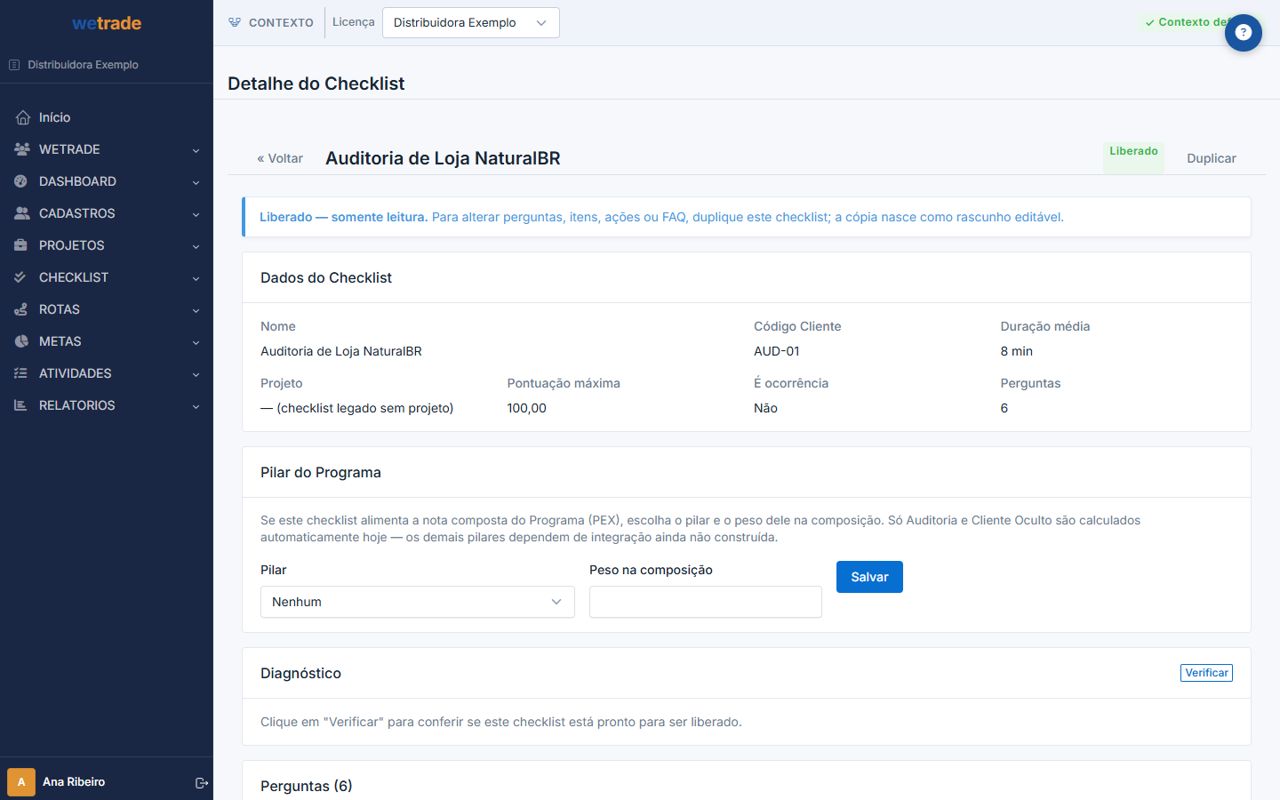
Task: Expand the PROJETOS menu chevron
Action: 196,246
